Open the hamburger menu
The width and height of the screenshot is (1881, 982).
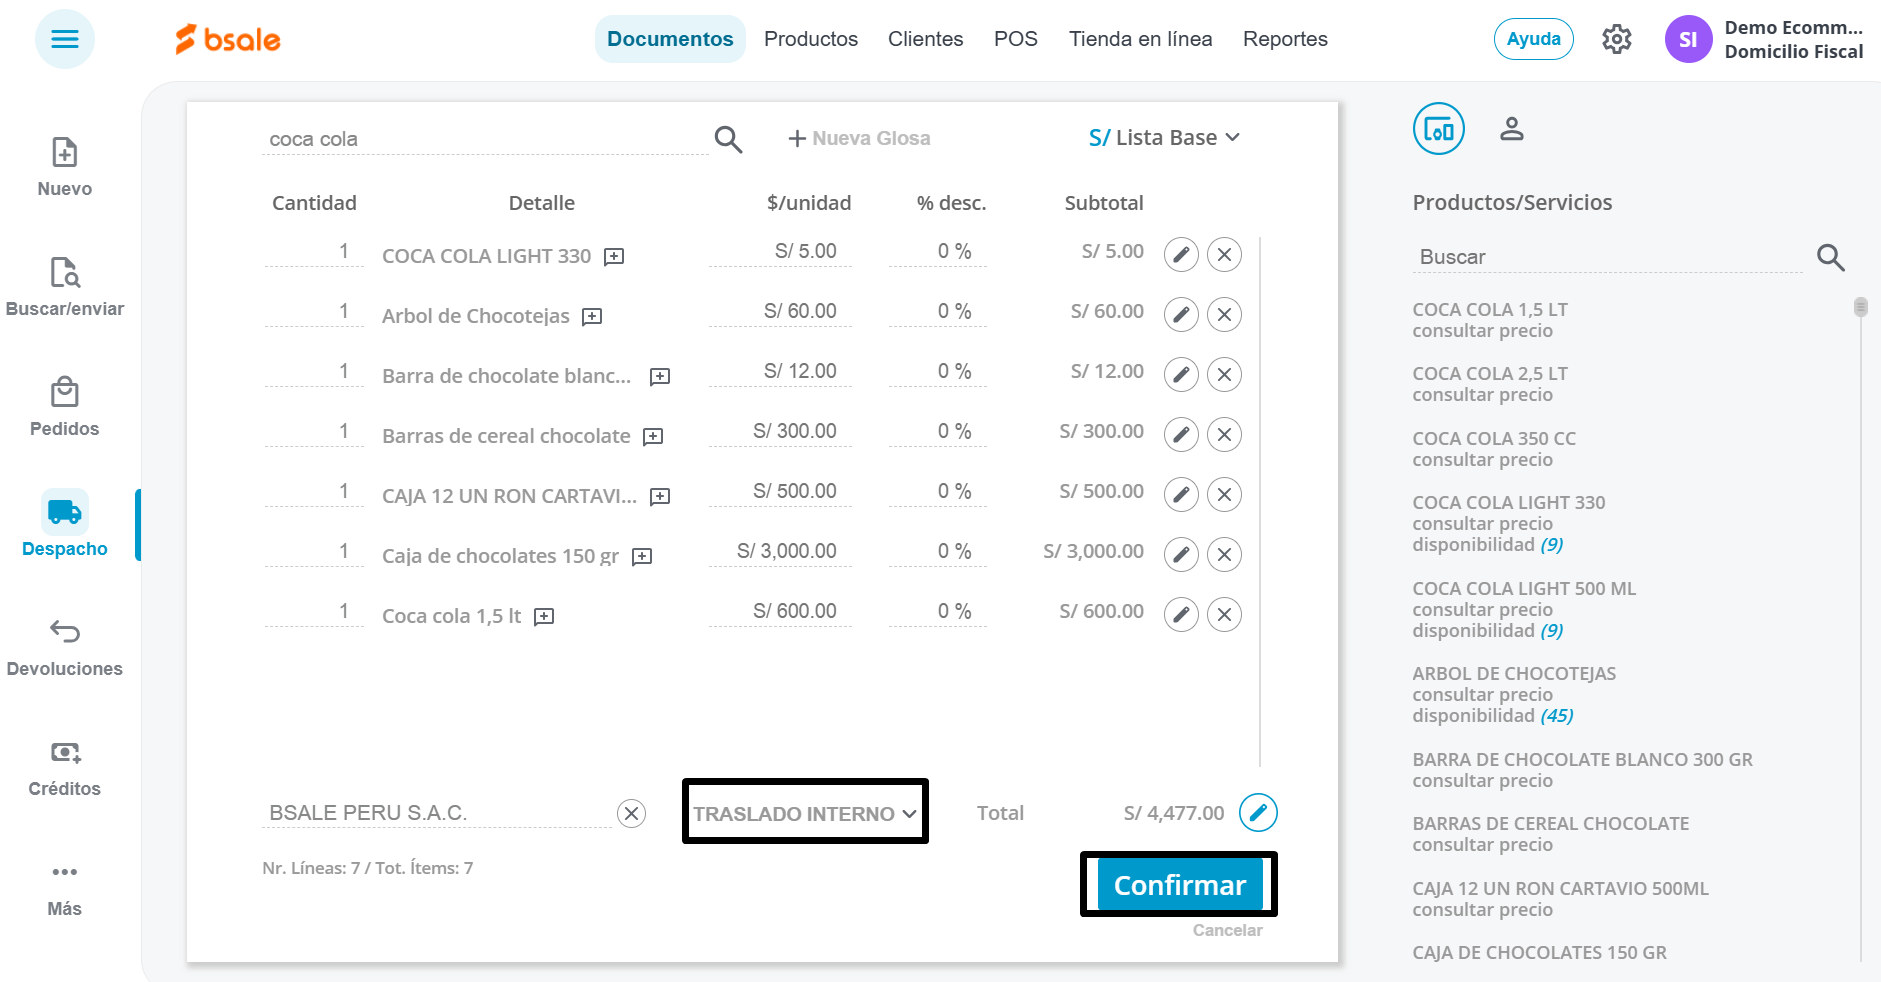coord(65,39)
